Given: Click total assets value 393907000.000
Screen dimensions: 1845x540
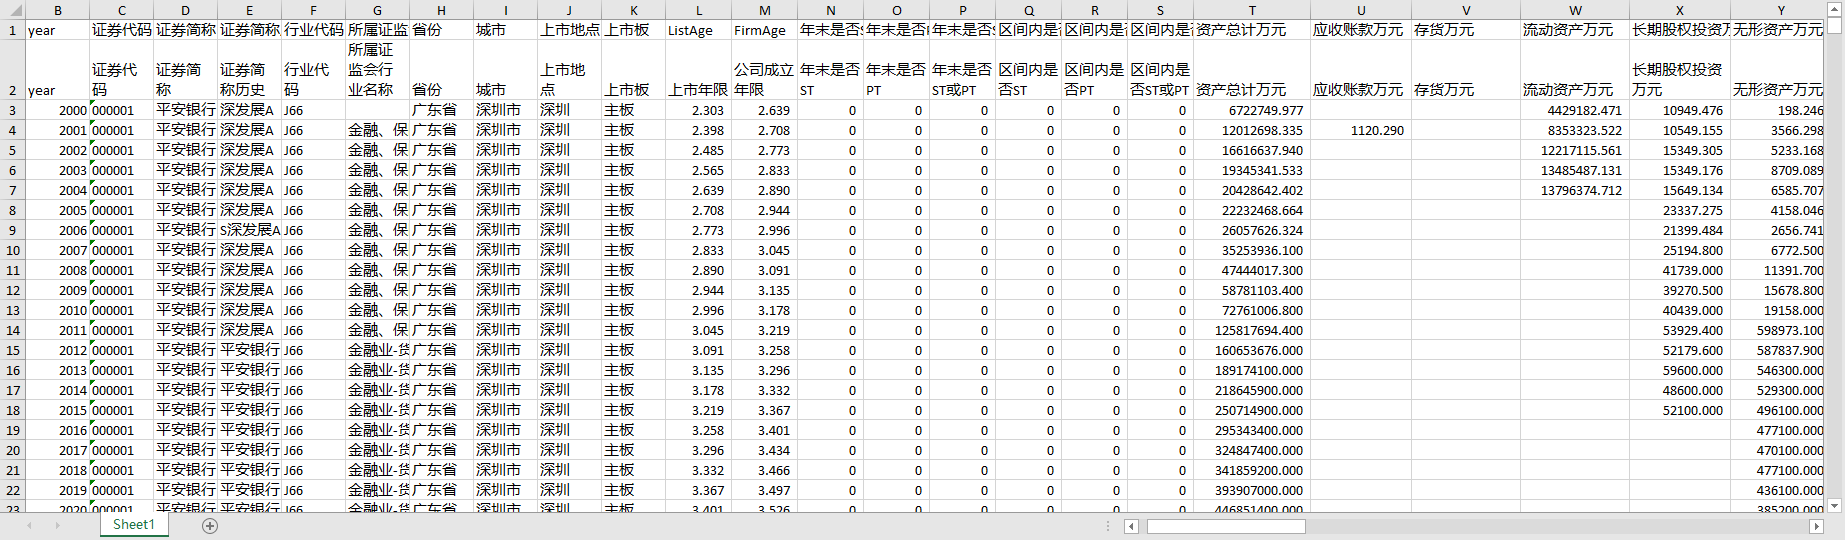Looking at the screenshot, I should 1252,490.
